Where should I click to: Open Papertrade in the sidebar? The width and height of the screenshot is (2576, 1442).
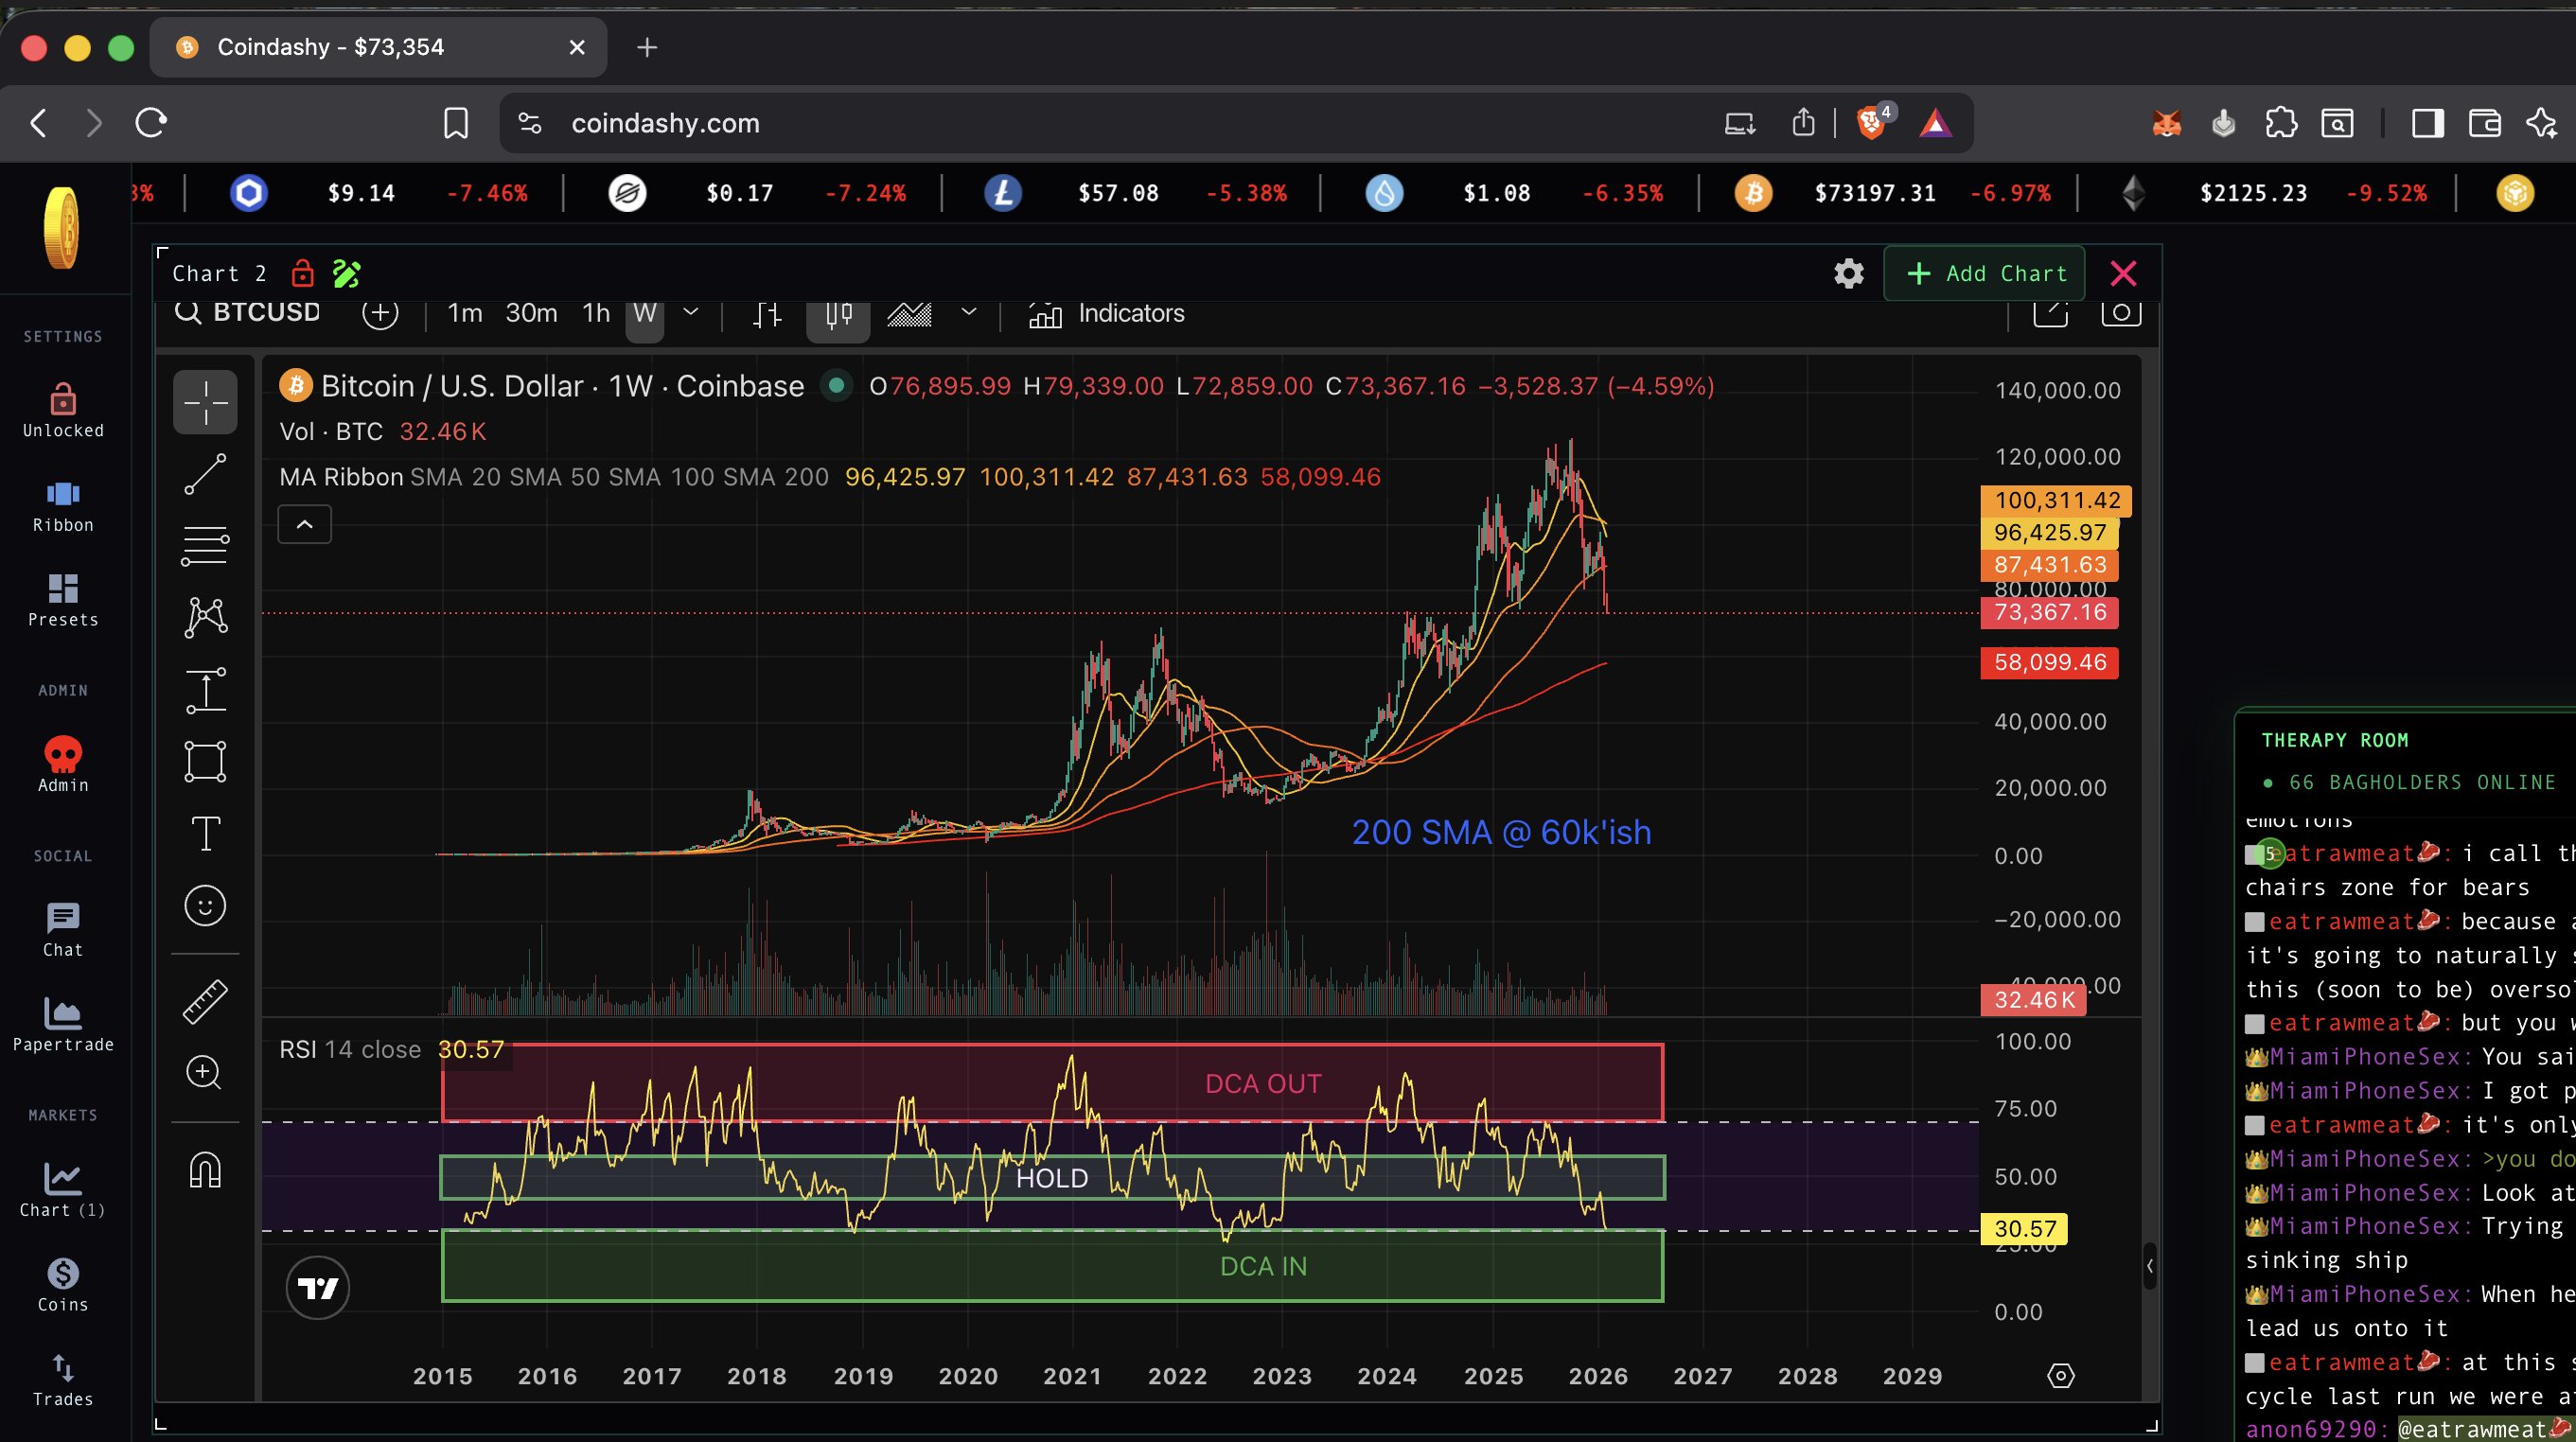(x=63, y=1024)
